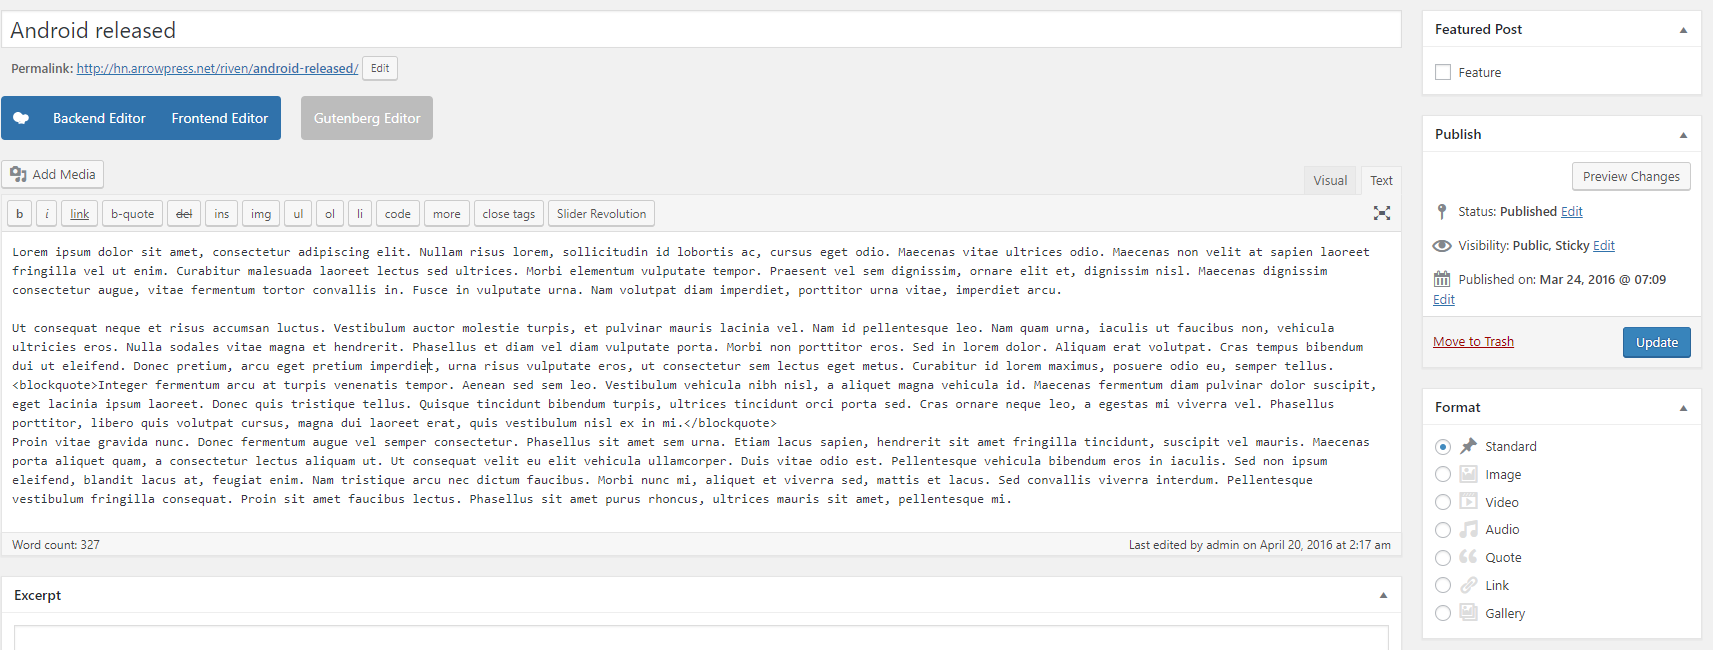Insert a b-quote blockquote tag

tap(132, 214)
